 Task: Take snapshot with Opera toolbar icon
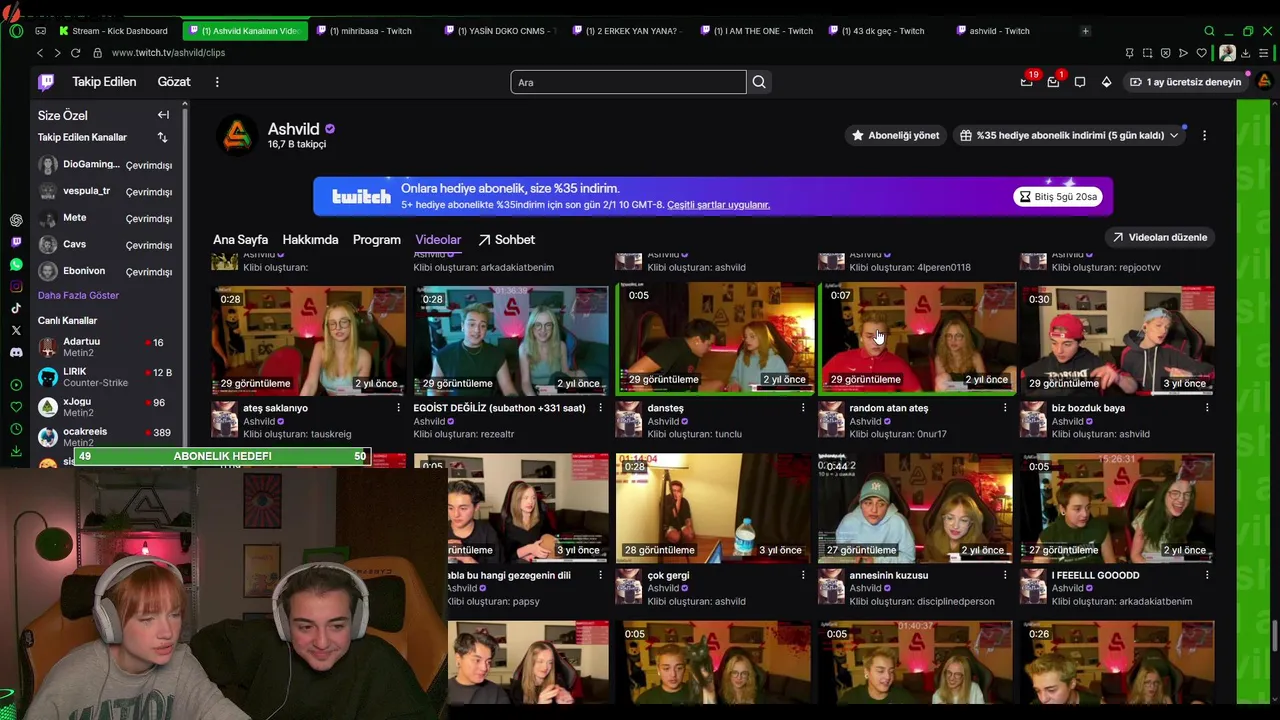(x=1147, y=53)
